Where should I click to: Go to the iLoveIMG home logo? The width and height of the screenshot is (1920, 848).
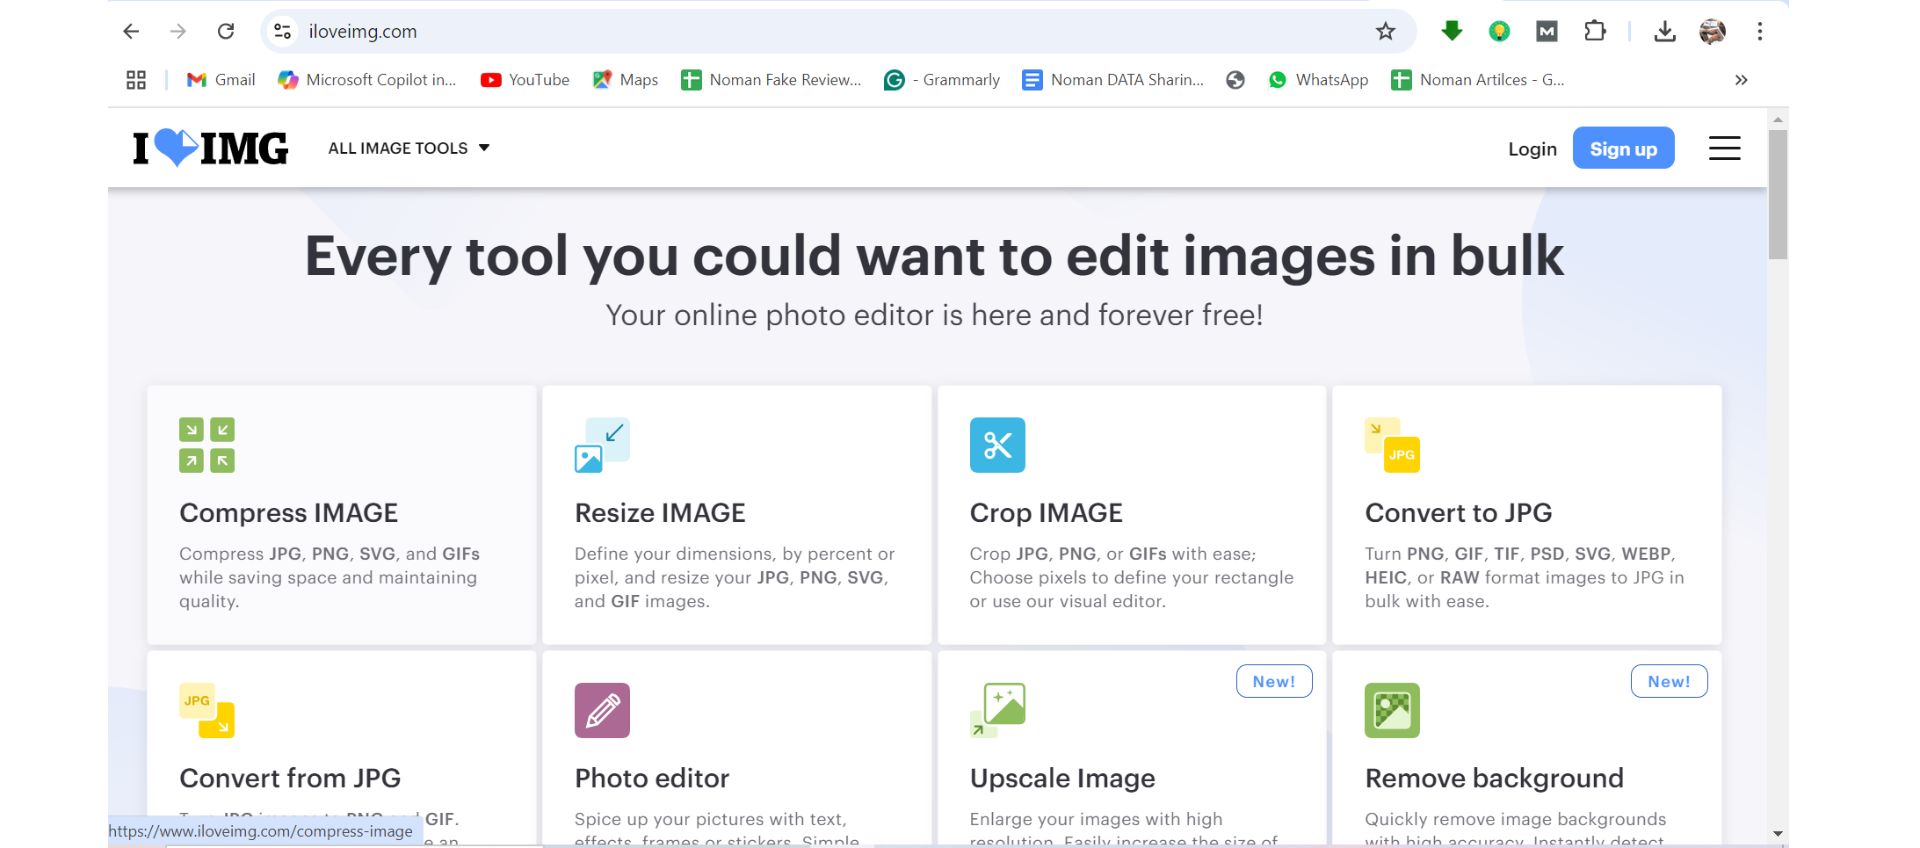pyautogui.click(x=211, y=148)
